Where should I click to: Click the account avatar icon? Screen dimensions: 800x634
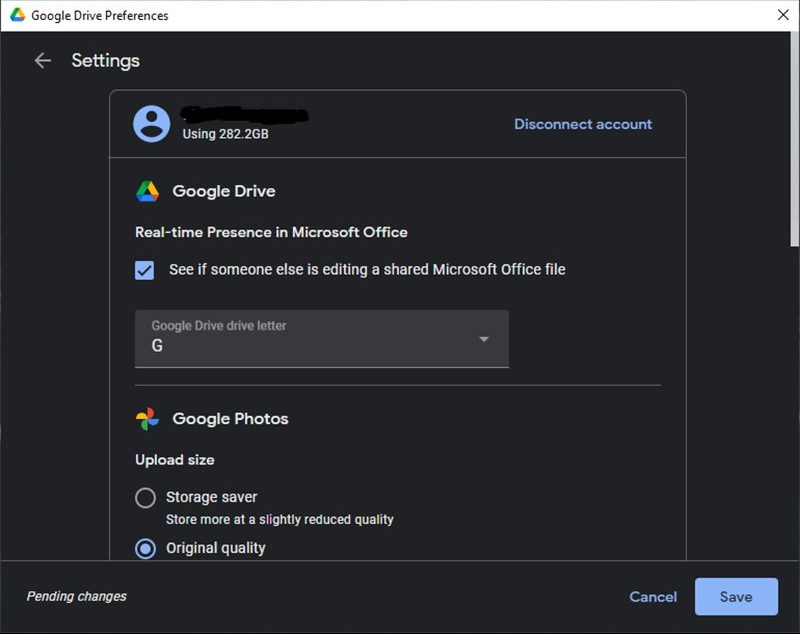[152, 123]
